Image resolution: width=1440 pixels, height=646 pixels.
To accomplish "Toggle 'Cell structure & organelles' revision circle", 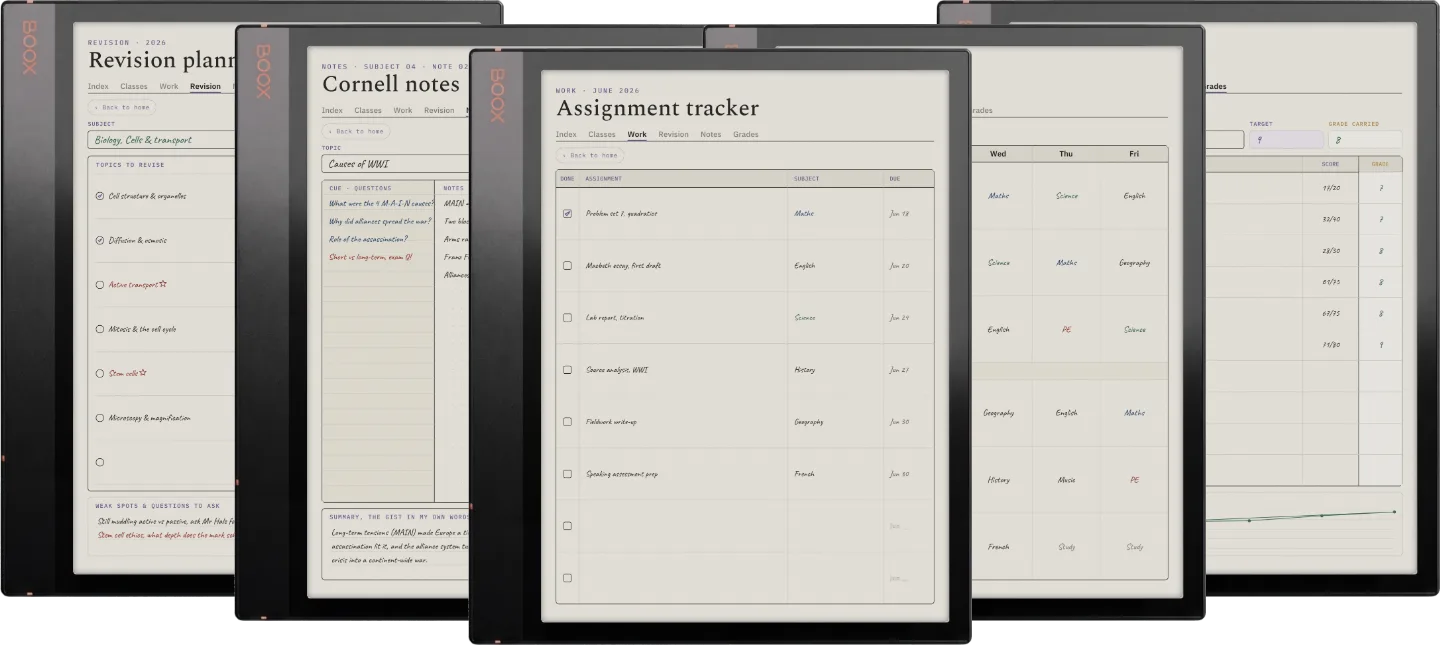I will (99, 196).
